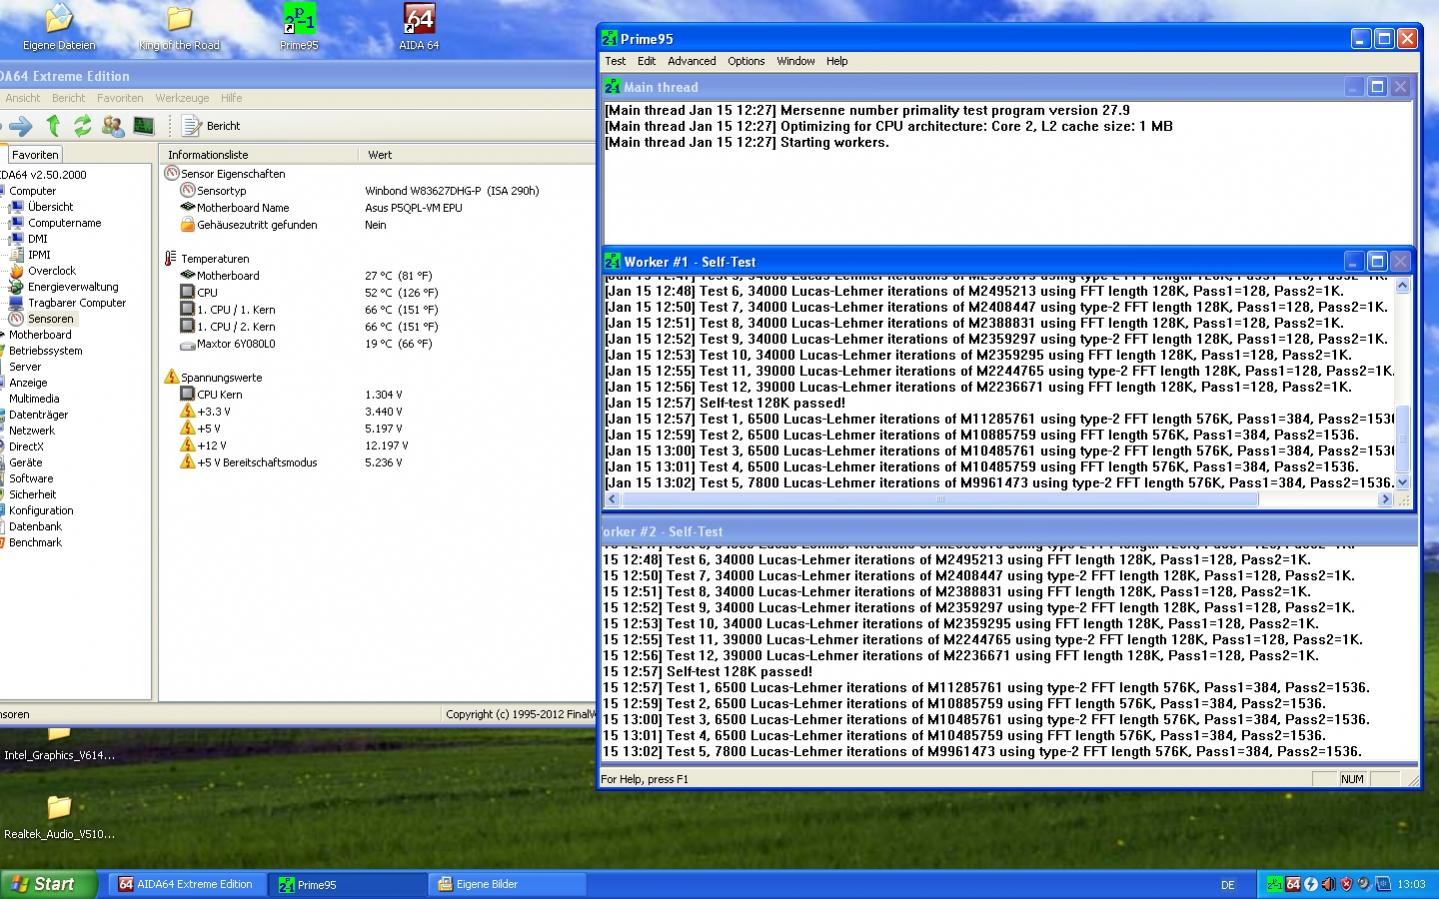Open Prime95 Edit menu

click(647, 61)
